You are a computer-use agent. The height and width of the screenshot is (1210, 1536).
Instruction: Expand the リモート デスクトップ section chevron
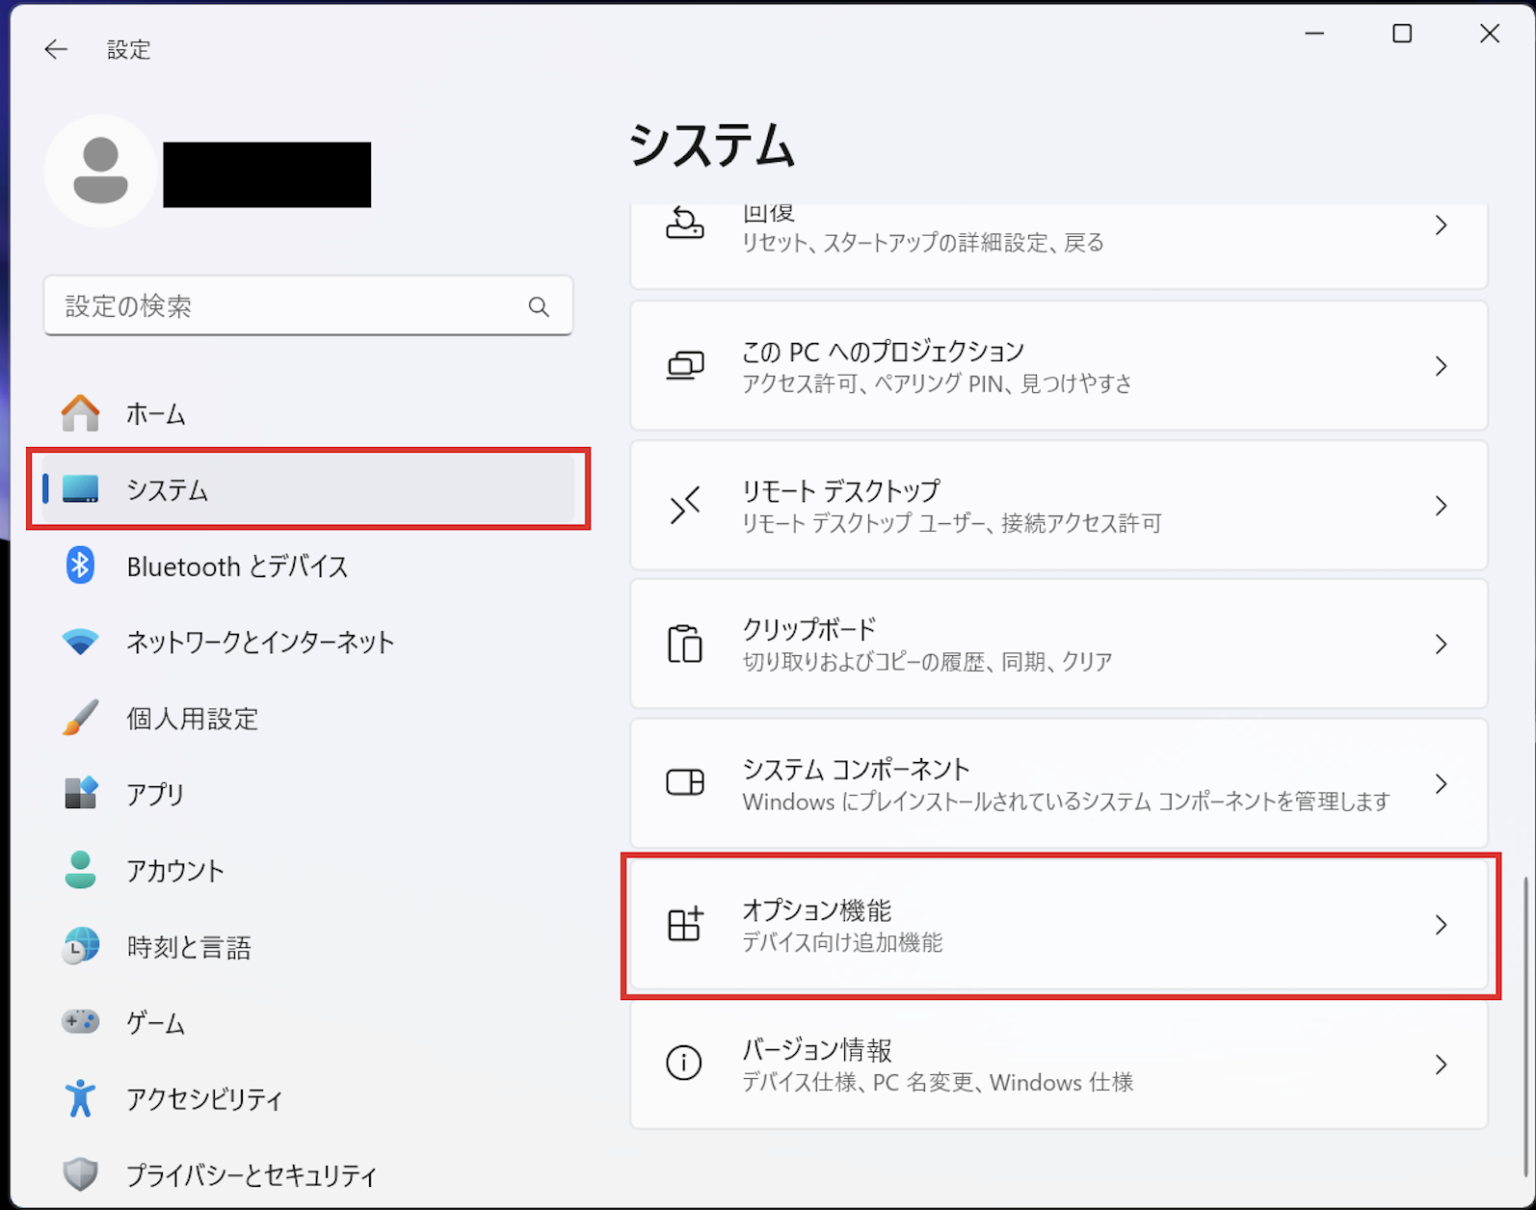click(1440, 506)
